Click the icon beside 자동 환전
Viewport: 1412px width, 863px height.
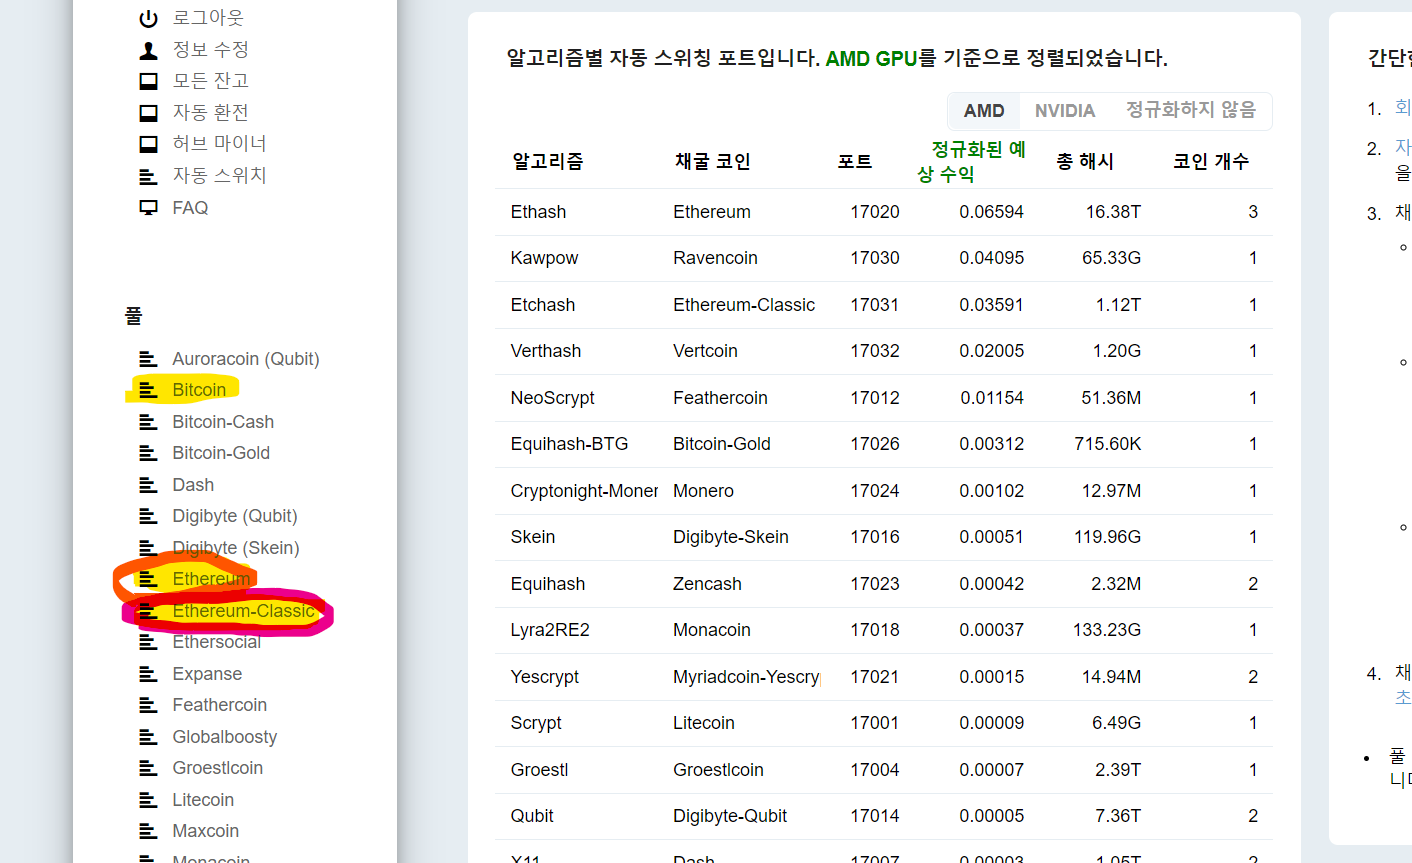point(148,113)
